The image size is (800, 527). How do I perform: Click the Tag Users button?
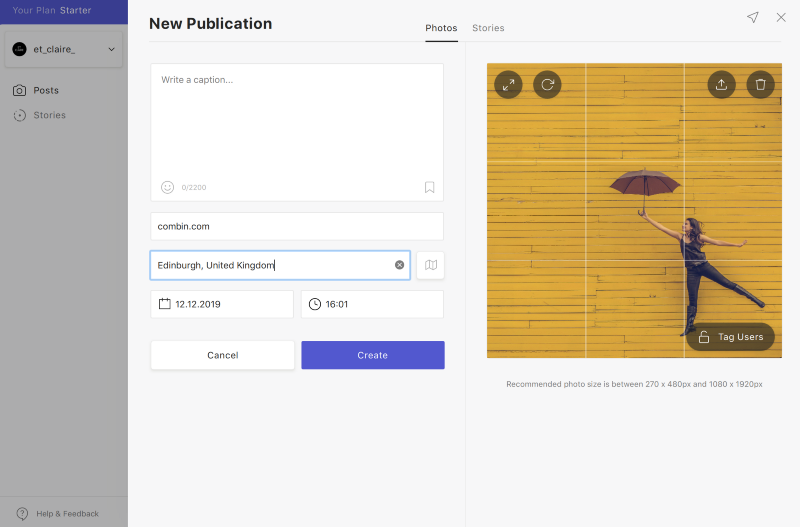731,337
